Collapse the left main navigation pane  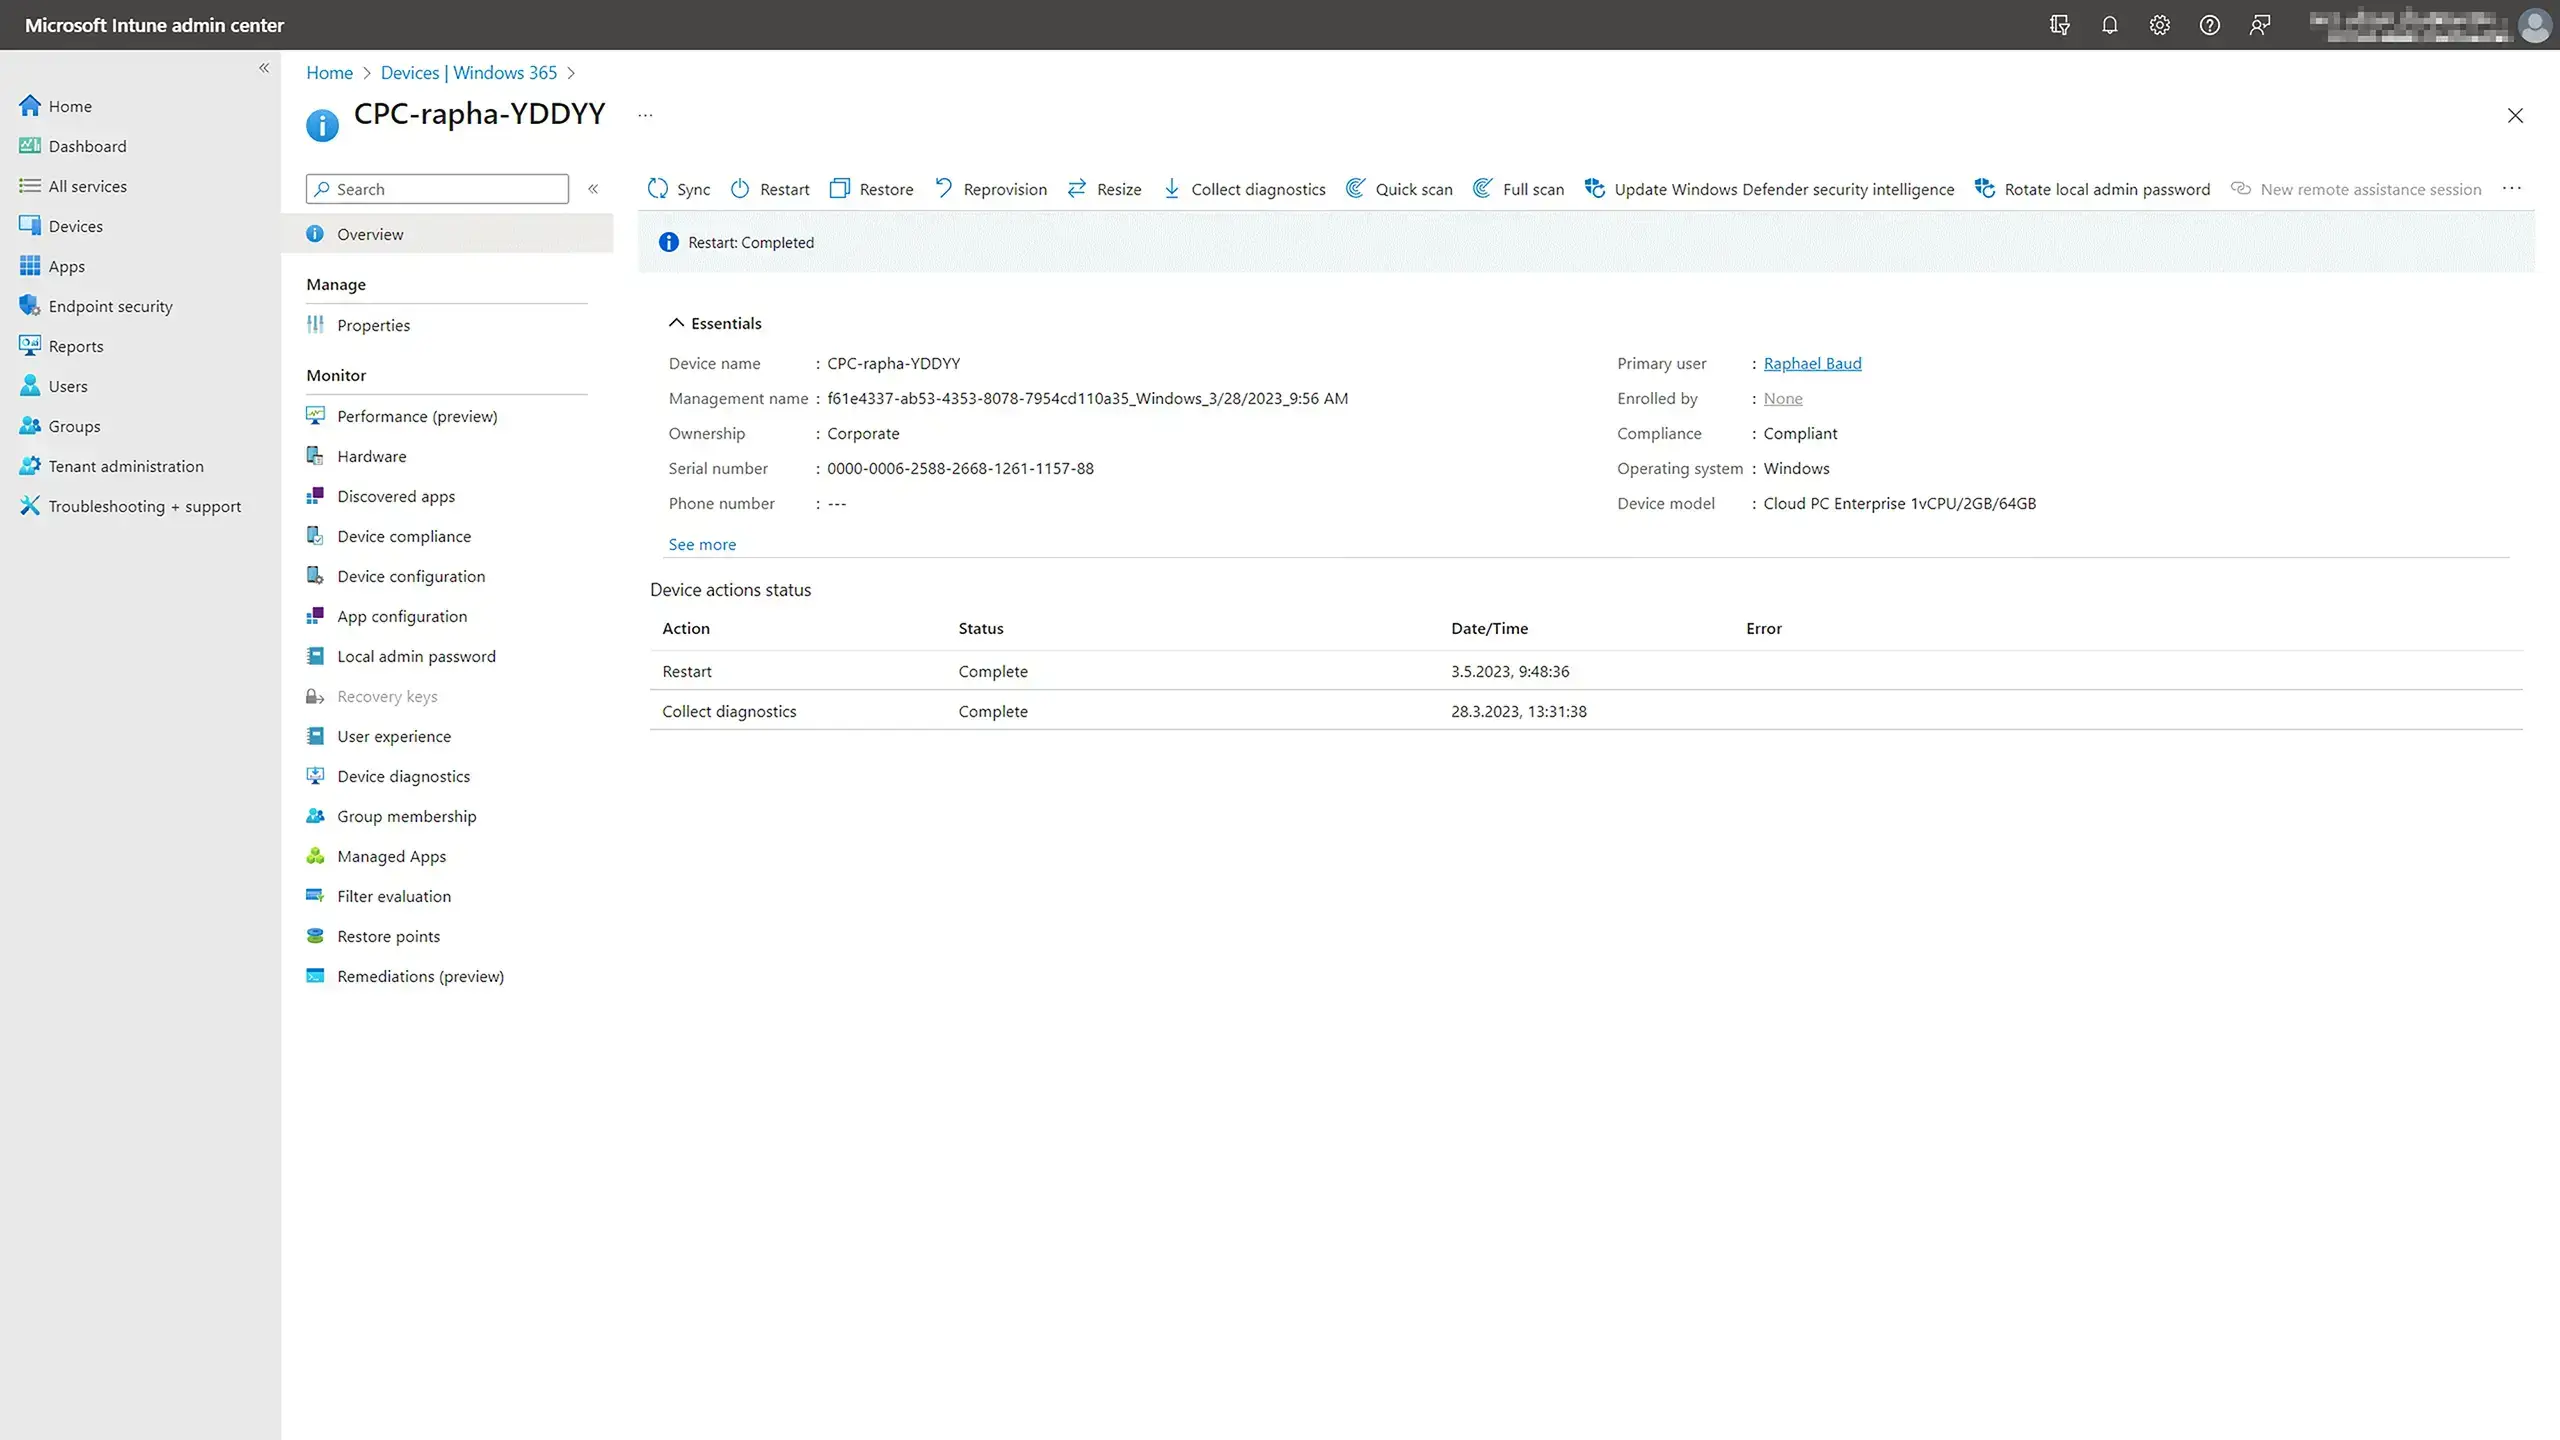point(264,68)
